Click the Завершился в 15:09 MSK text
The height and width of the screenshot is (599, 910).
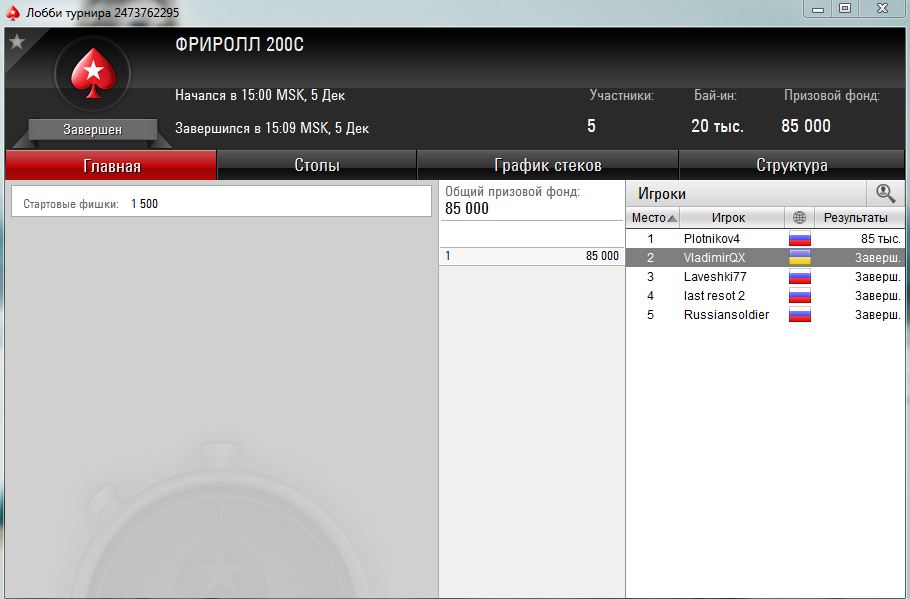(x=272, y=128)
